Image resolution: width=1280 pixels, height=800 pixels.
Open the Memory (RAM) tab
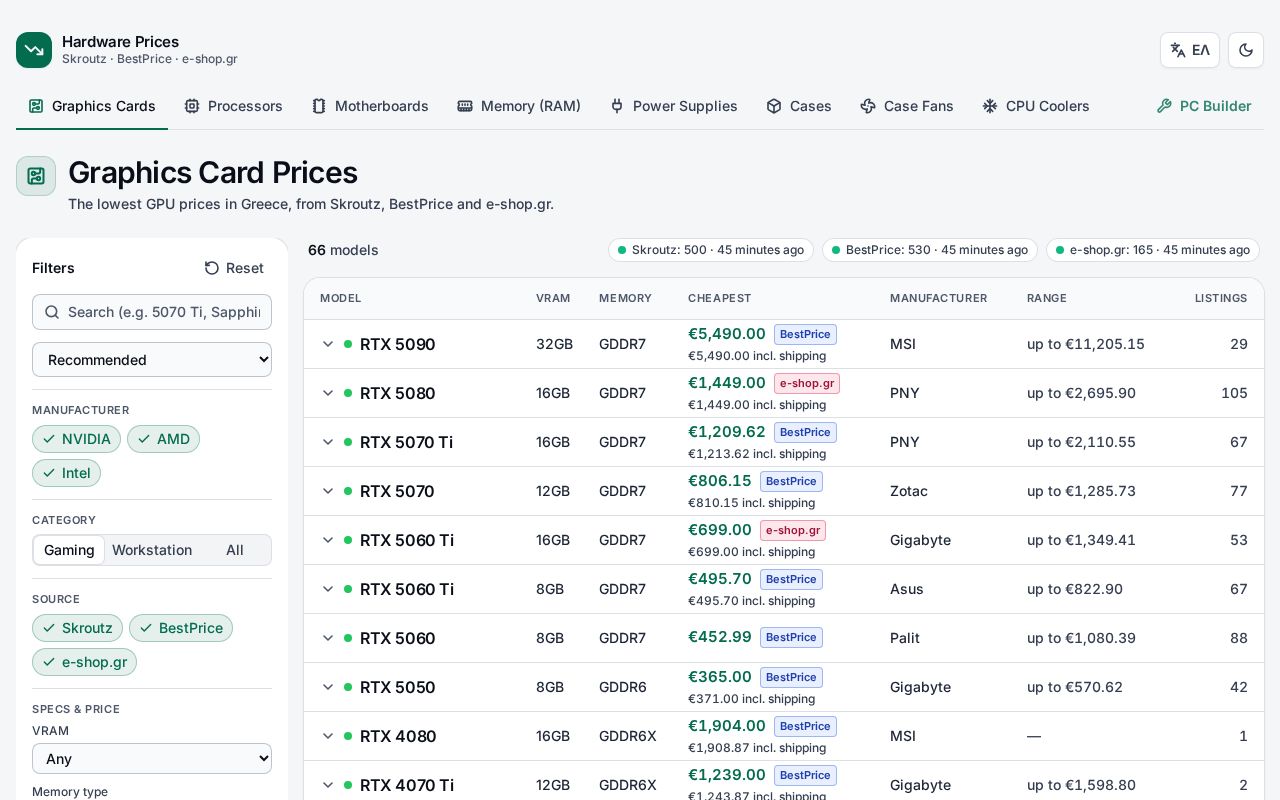(519, 106)
